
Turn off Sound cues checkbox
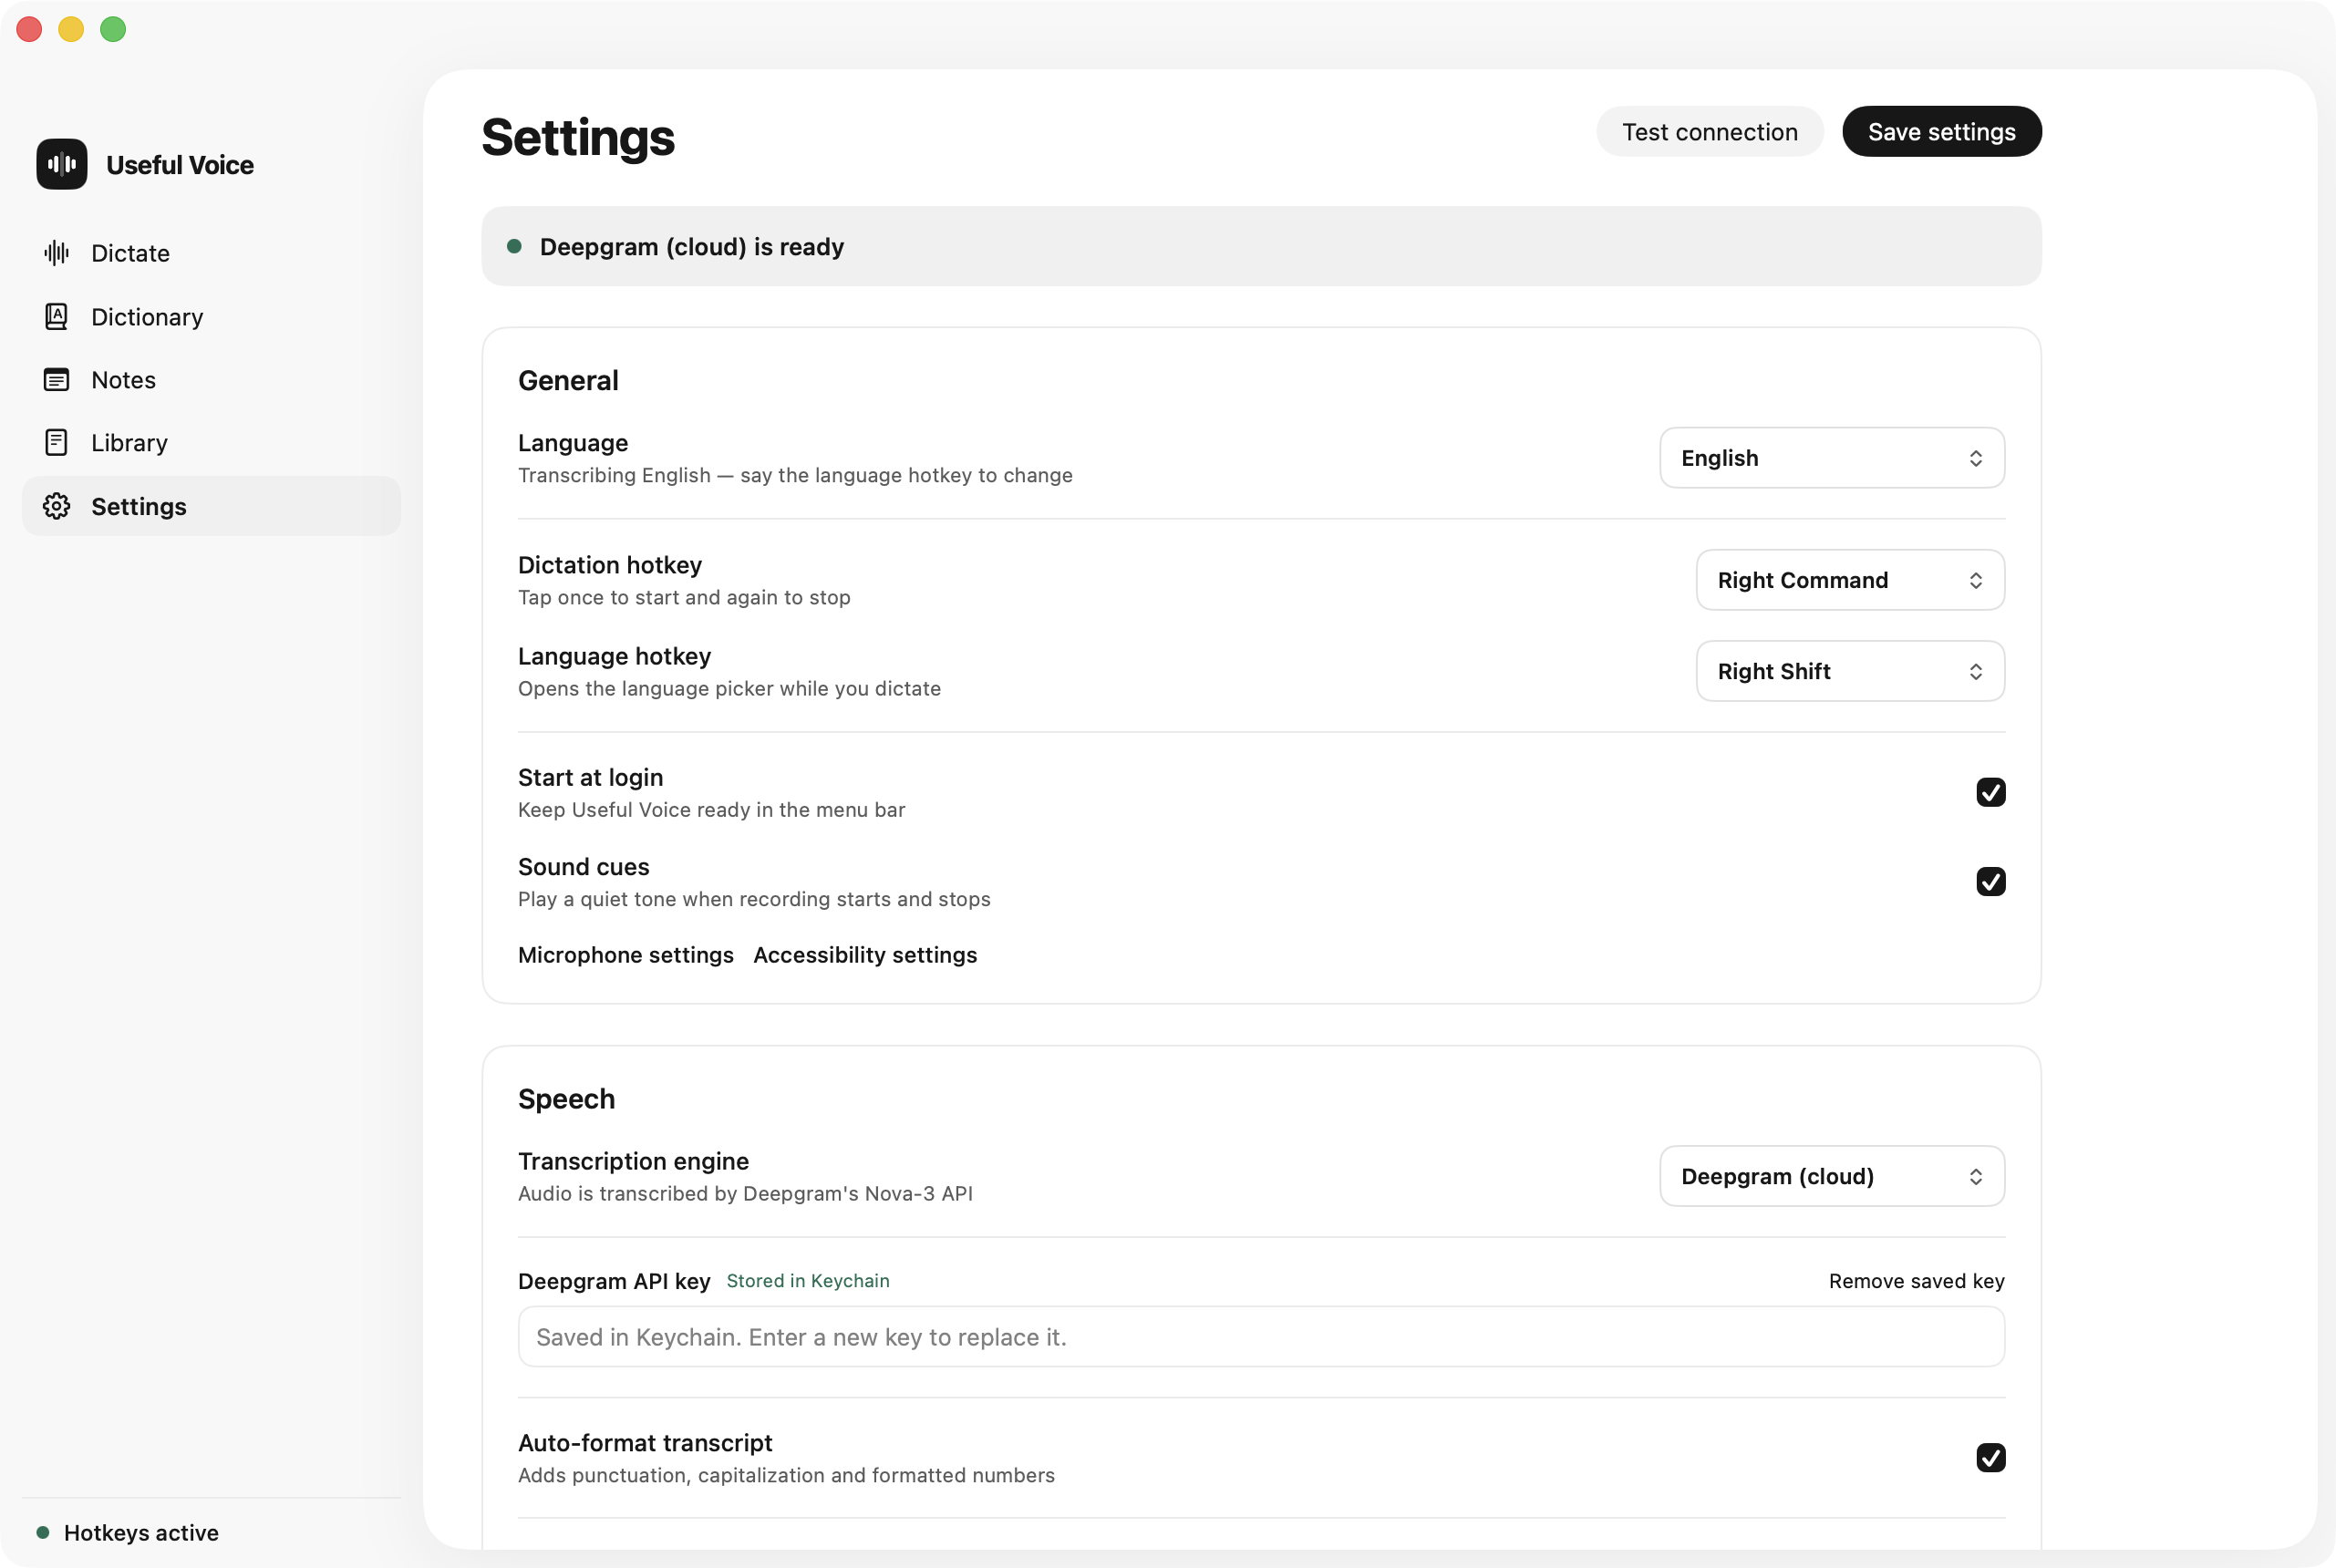coord(1990,881)
